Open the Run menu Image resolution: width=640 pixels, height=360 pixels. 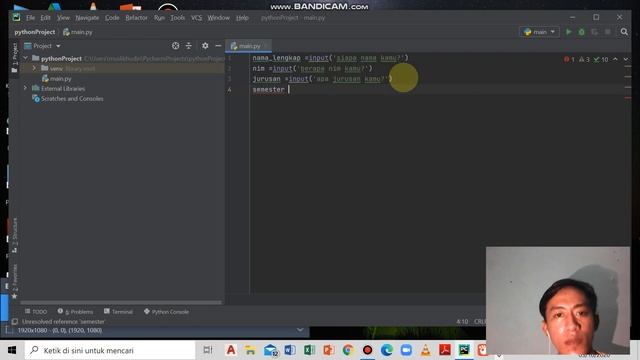(x=159, y=18)
